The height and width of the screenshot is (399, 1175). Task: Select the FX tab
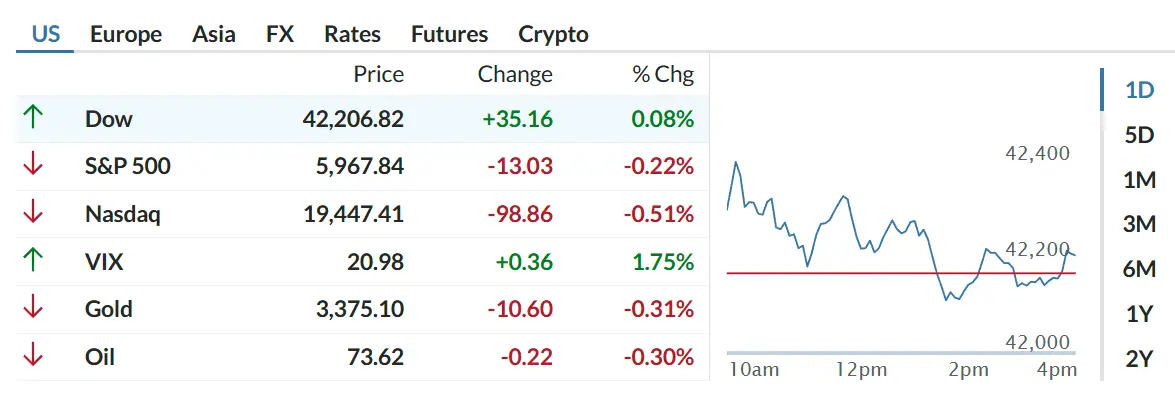pyautogui.click(x=280, y=34)
